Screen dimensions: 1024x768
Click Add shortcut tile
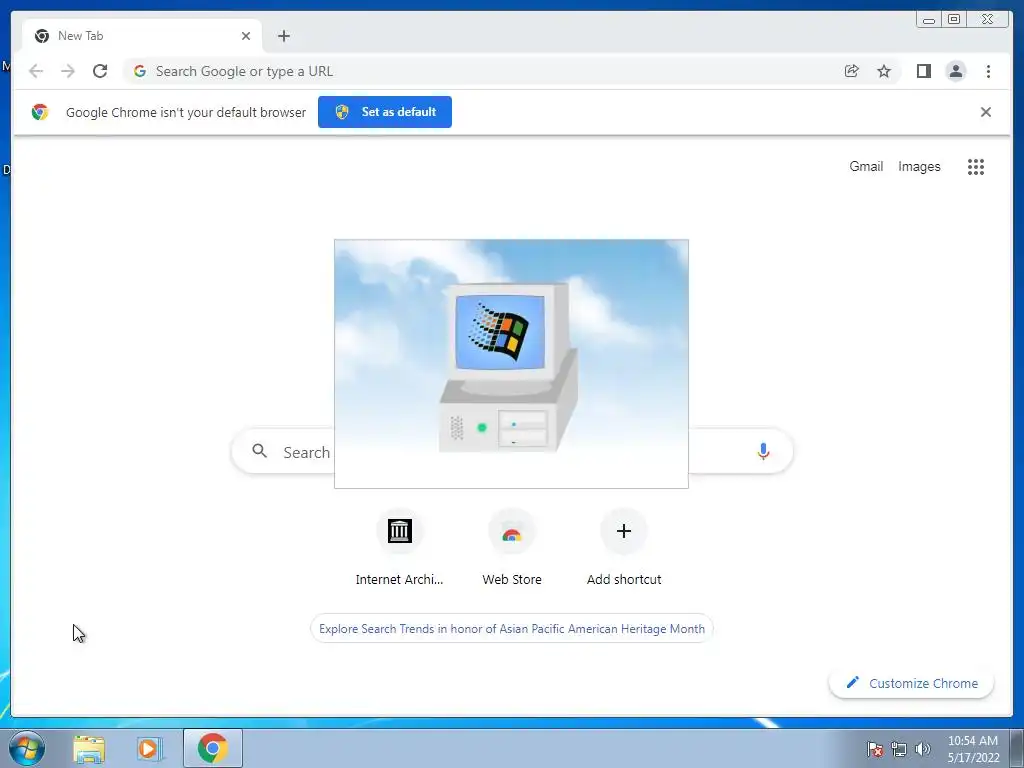[624, 547]
